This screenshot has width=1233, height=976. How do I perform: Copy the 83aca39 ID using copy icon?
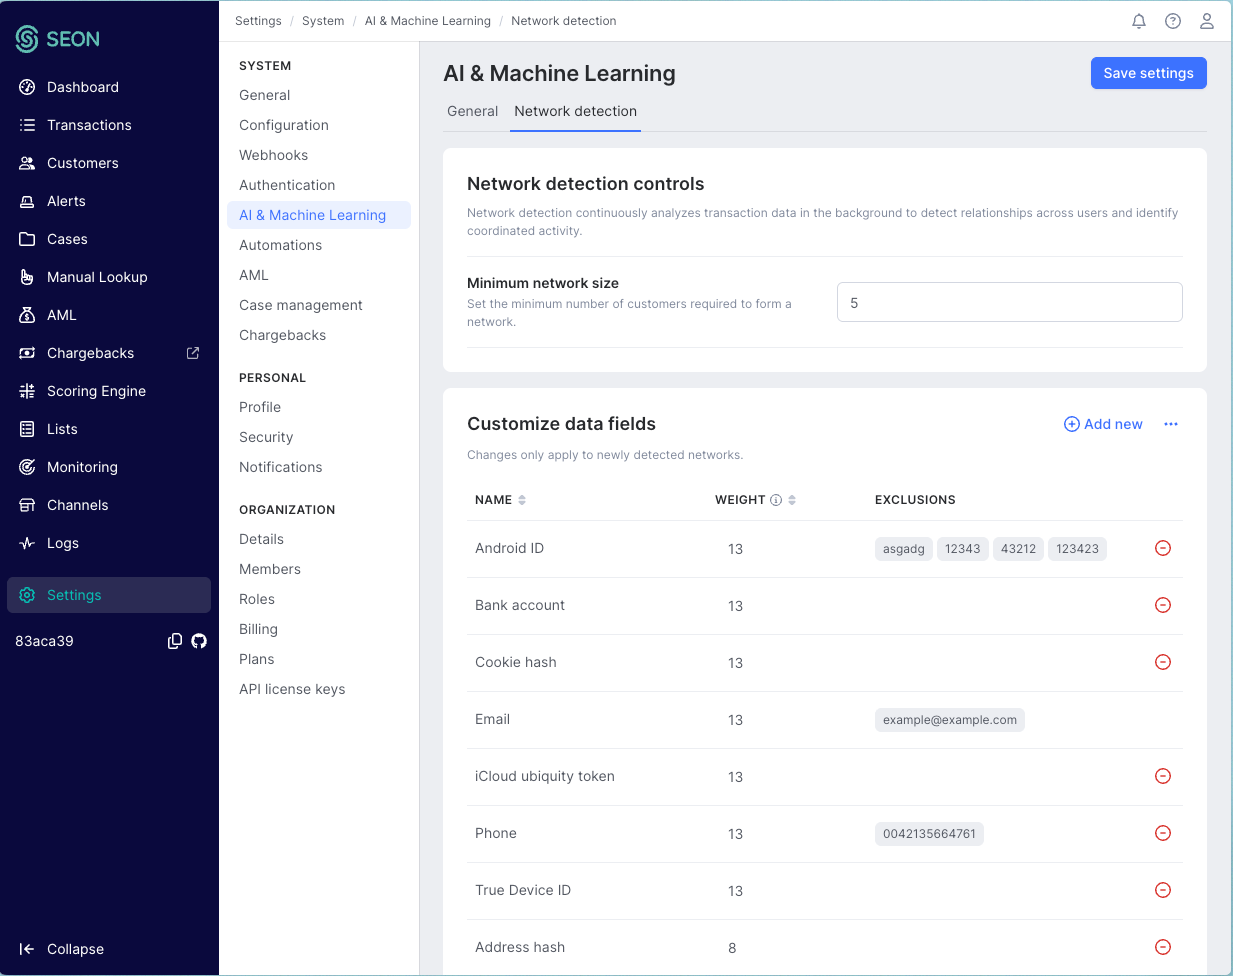pyautogui.click(x=175, y=641)
